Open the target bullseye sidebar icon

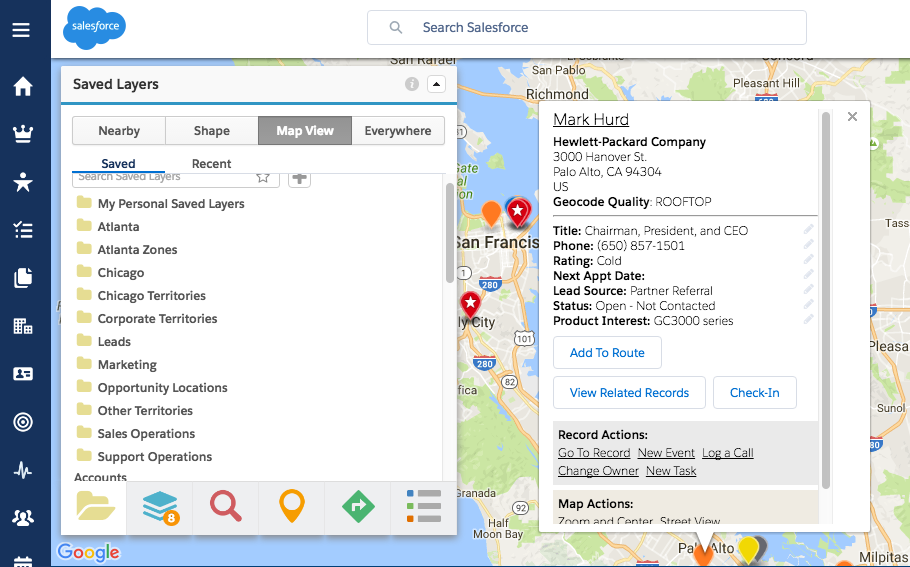tap(23, 422)
